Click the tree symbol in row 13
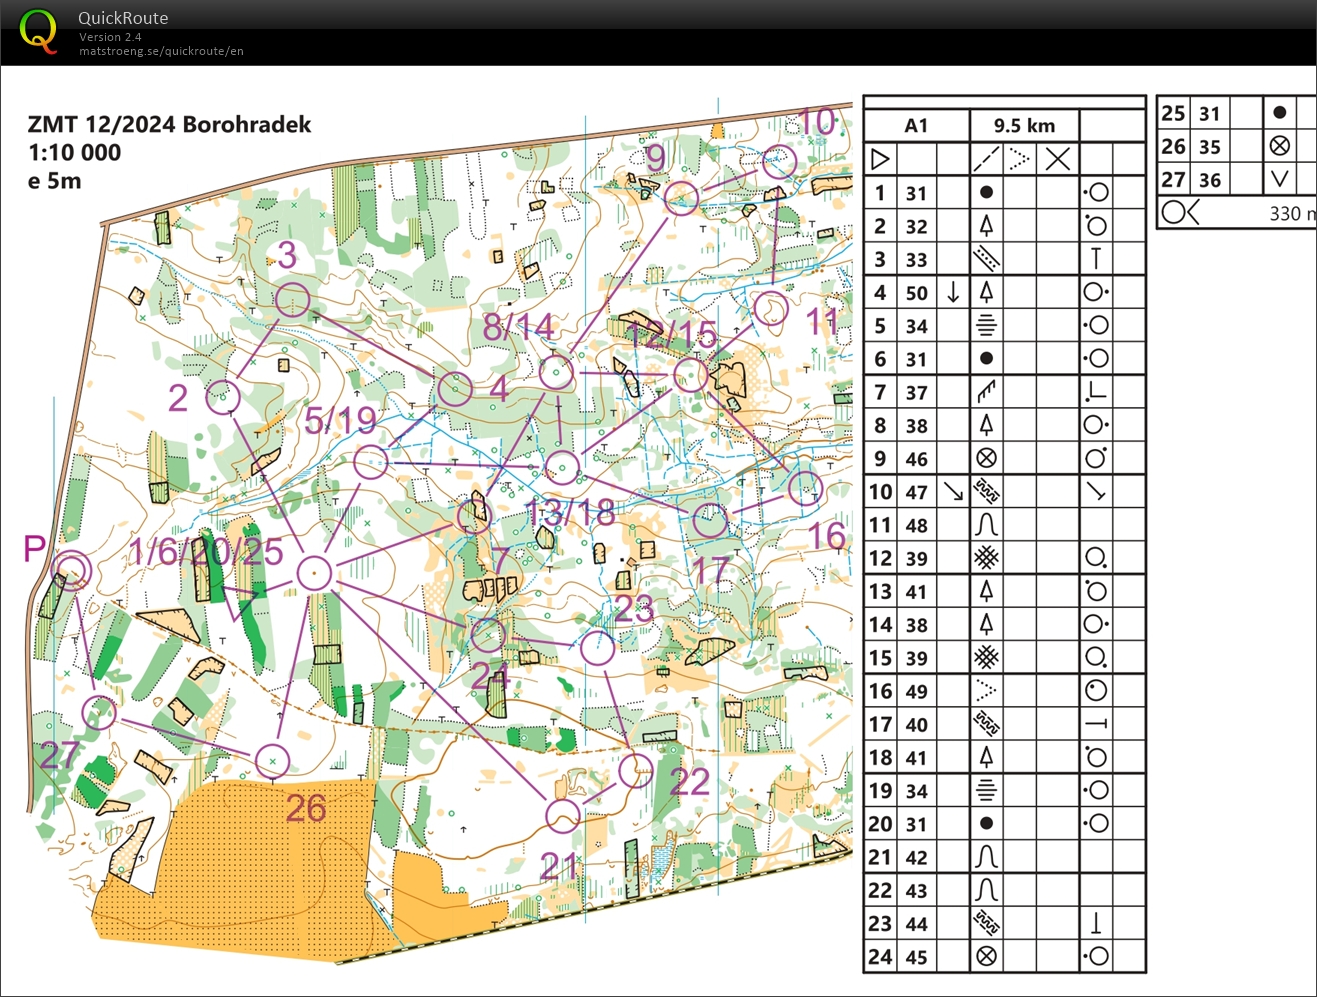Image resolution: width=1317 pixels, height=997 pixels. click(x=986, y=590)
